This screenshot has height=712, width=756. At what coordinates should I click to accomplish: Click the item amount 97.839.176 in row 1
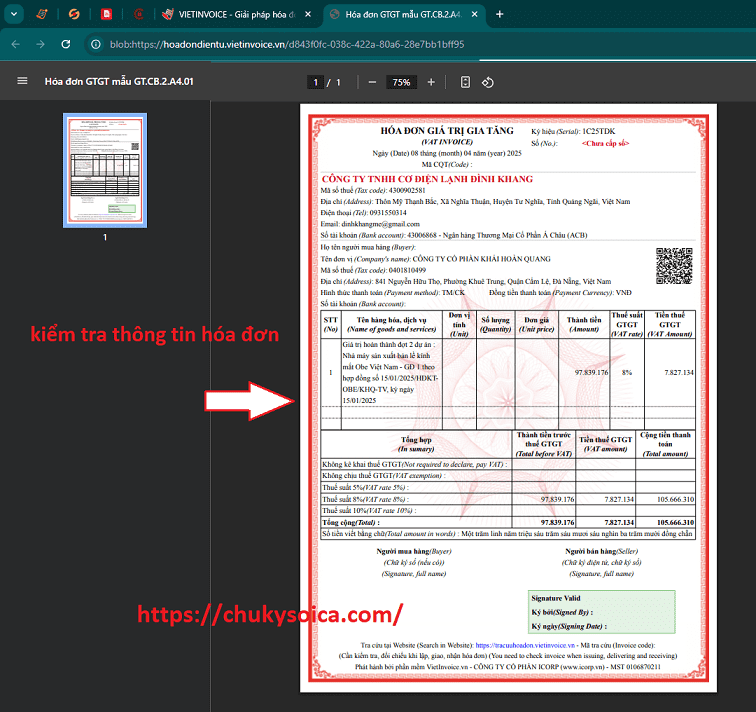[591, 372]
